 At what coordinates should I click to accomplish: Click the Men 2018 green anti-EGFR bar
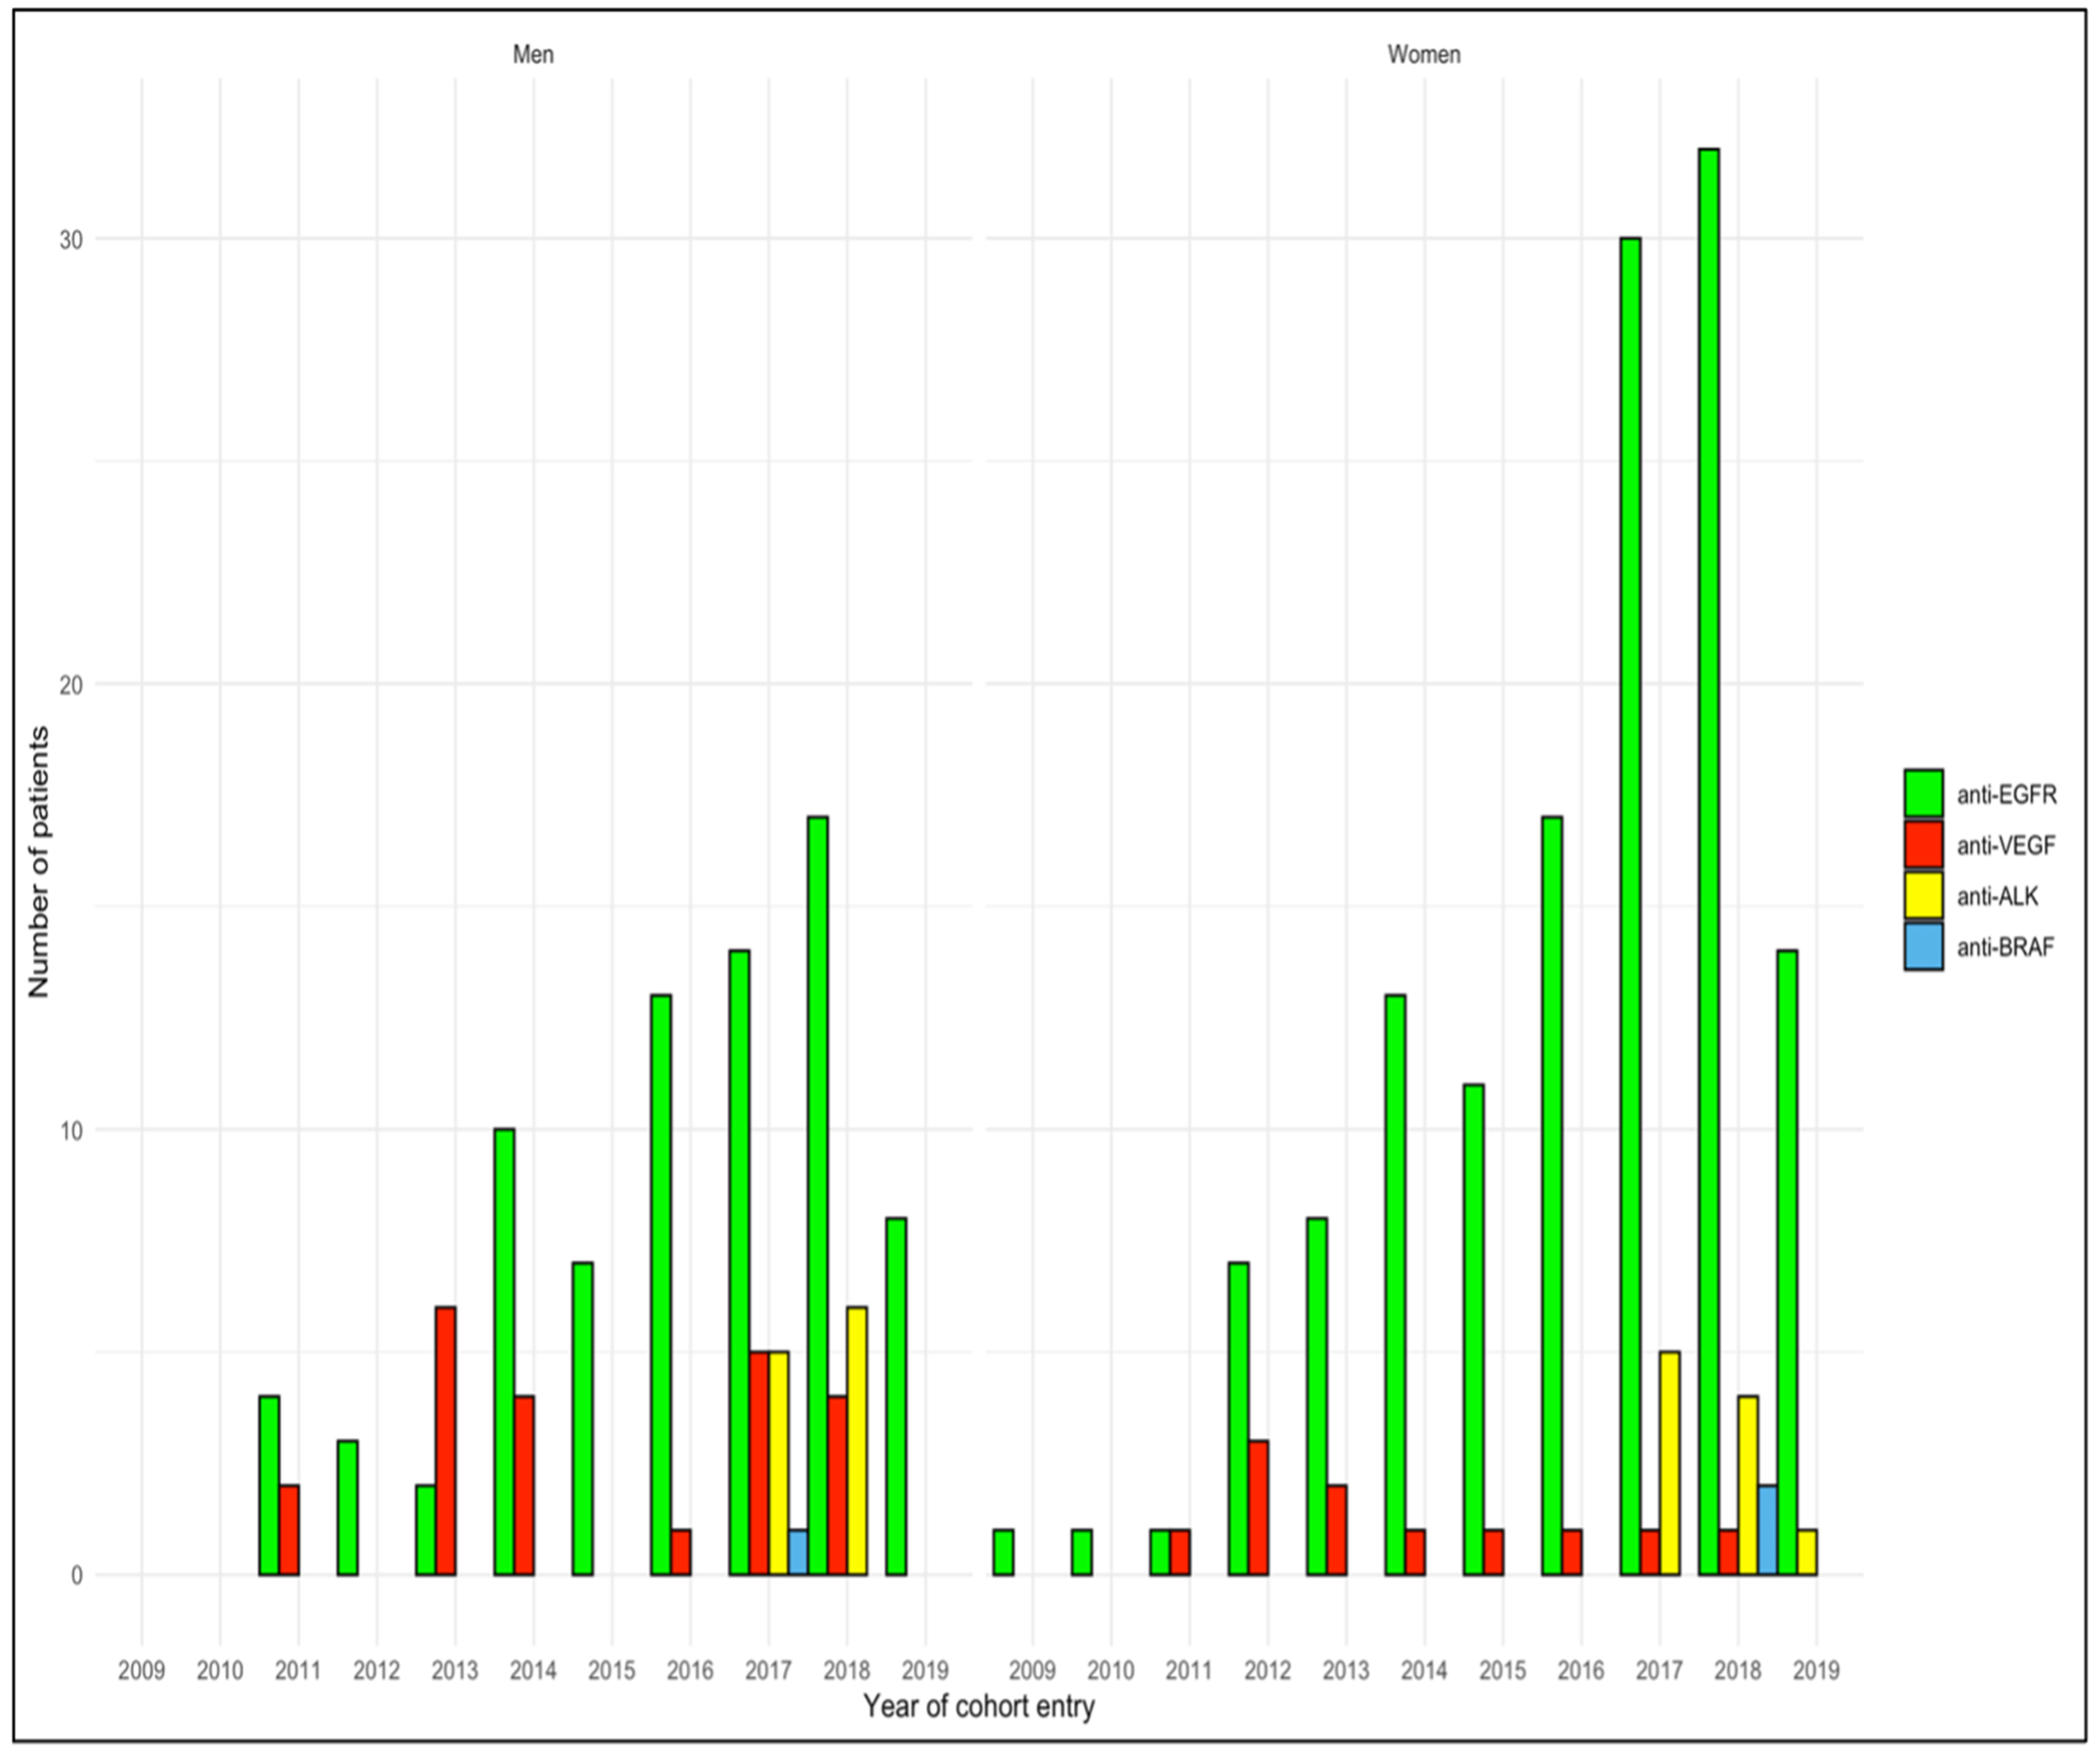coord(817,1195)
